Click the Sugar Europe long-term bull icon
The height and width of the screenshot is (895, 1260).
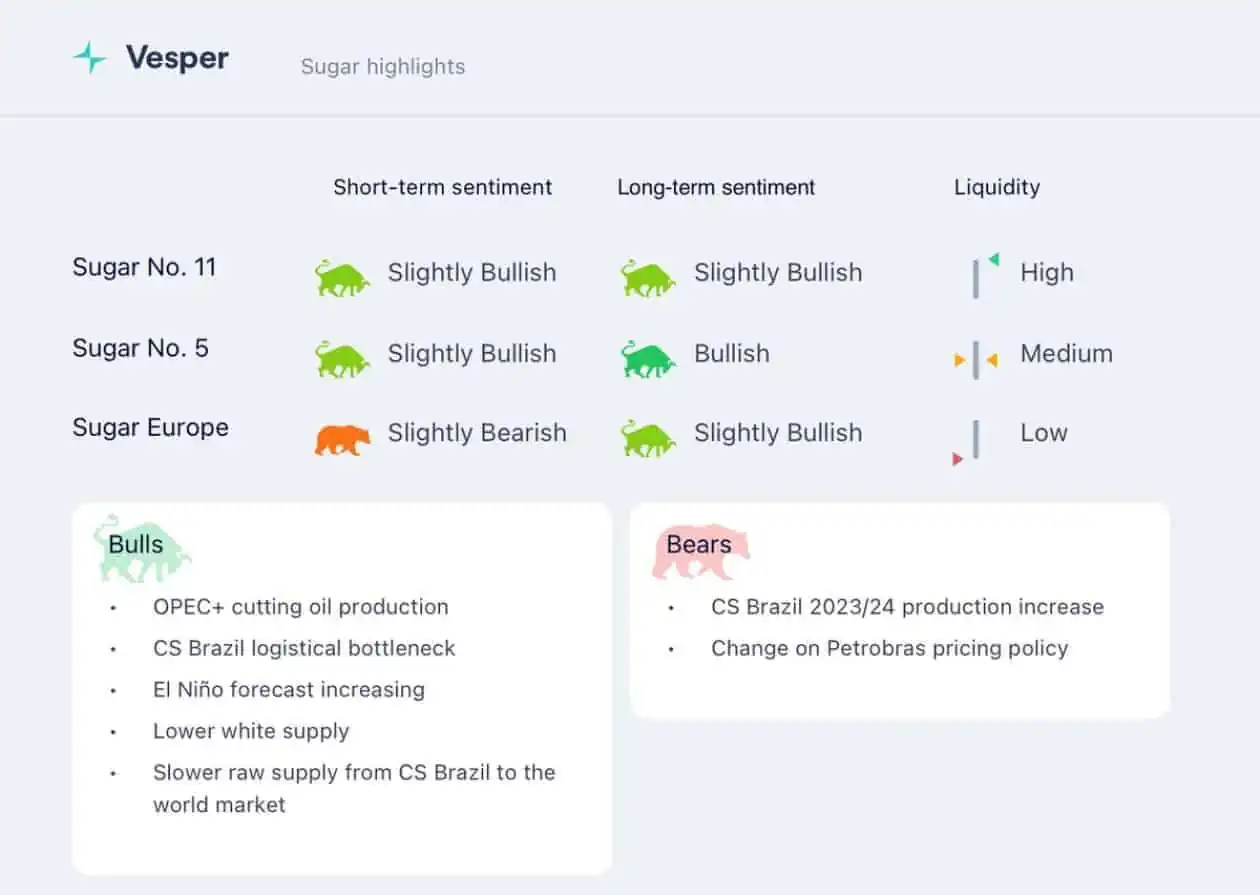point(648,438)
